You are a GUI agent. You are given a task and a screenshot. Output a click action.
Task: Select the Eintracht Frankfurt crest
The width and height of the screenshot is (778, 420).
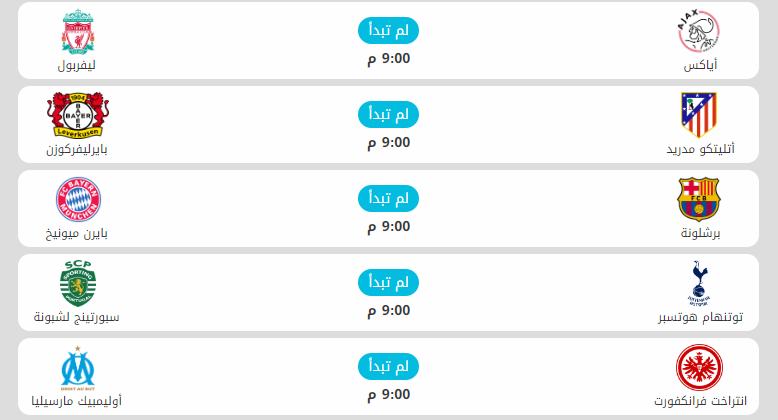pos(700,368)
